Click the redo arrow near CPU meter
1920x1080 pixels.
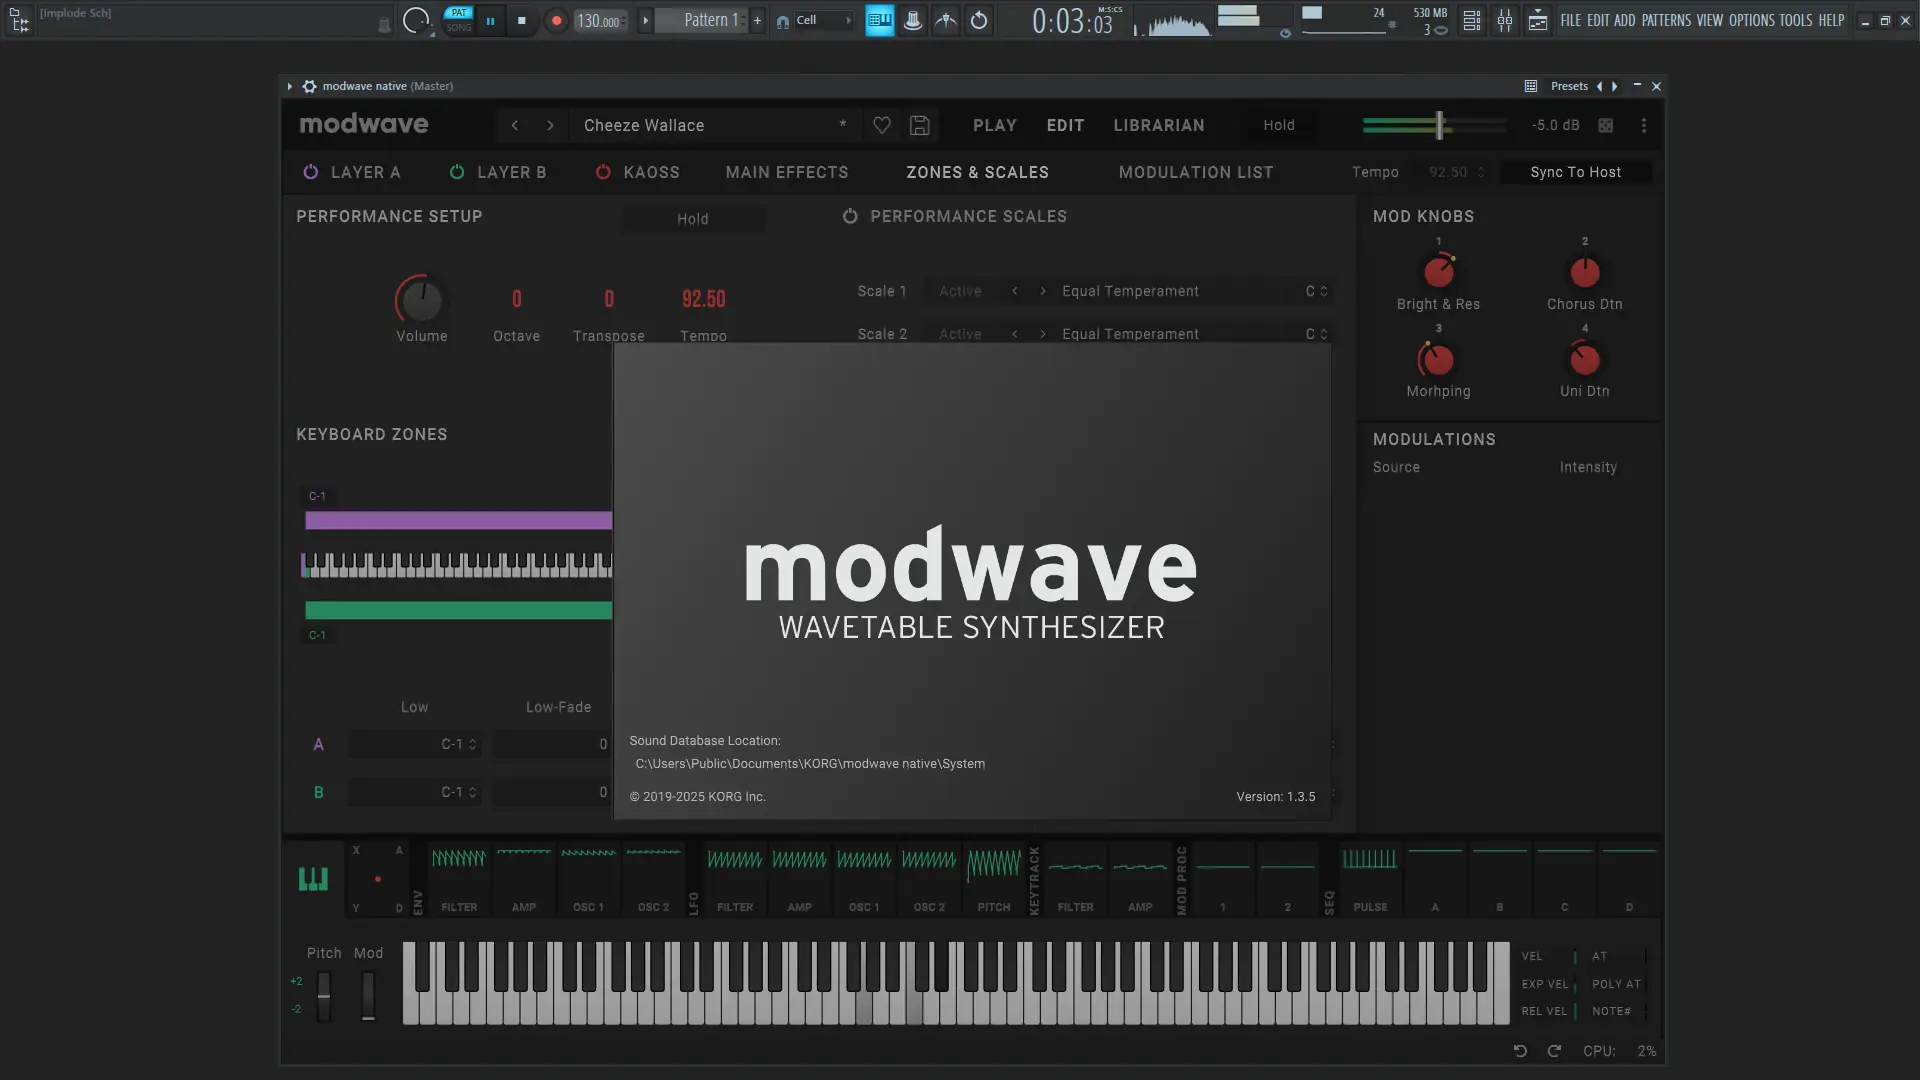pyautogui.click(x=1554, y=1051)
